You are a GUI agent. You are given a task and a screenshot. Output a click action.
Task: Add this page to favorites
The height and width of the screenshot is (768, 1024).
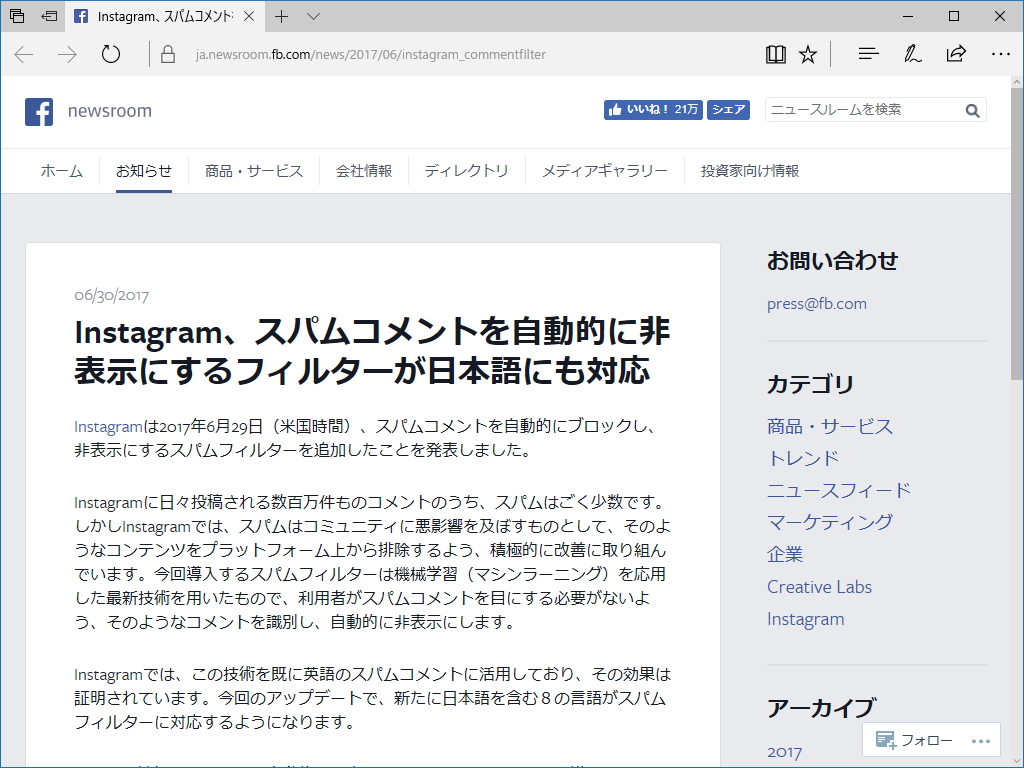[808, 53]
